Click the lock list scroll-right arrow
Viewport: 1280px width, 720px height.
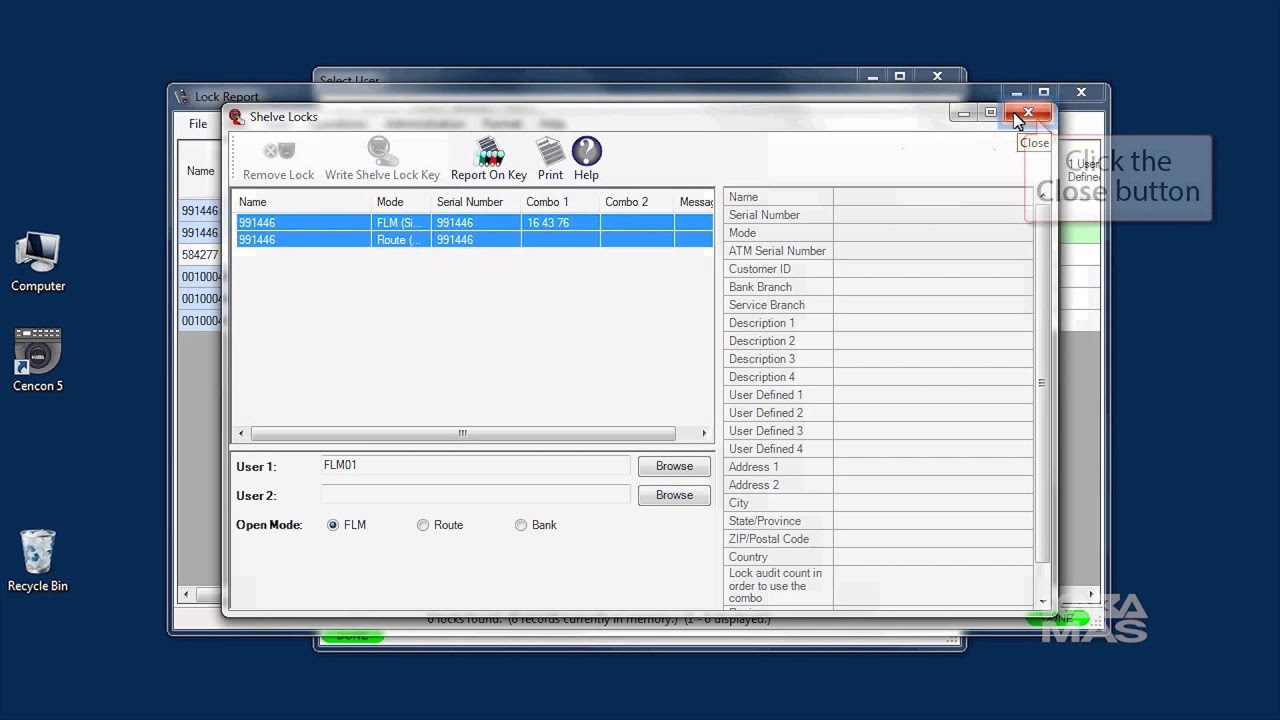[x=704, y=433]
